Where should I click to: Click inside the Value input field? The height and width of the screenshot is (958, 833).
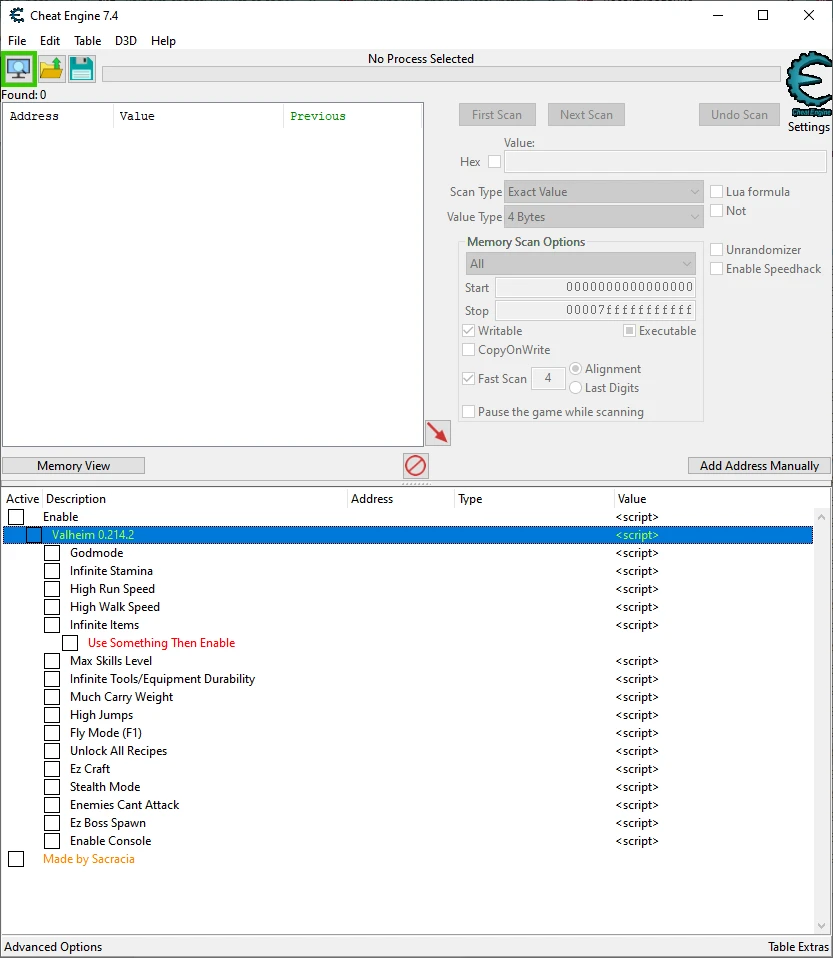[665, 161]
